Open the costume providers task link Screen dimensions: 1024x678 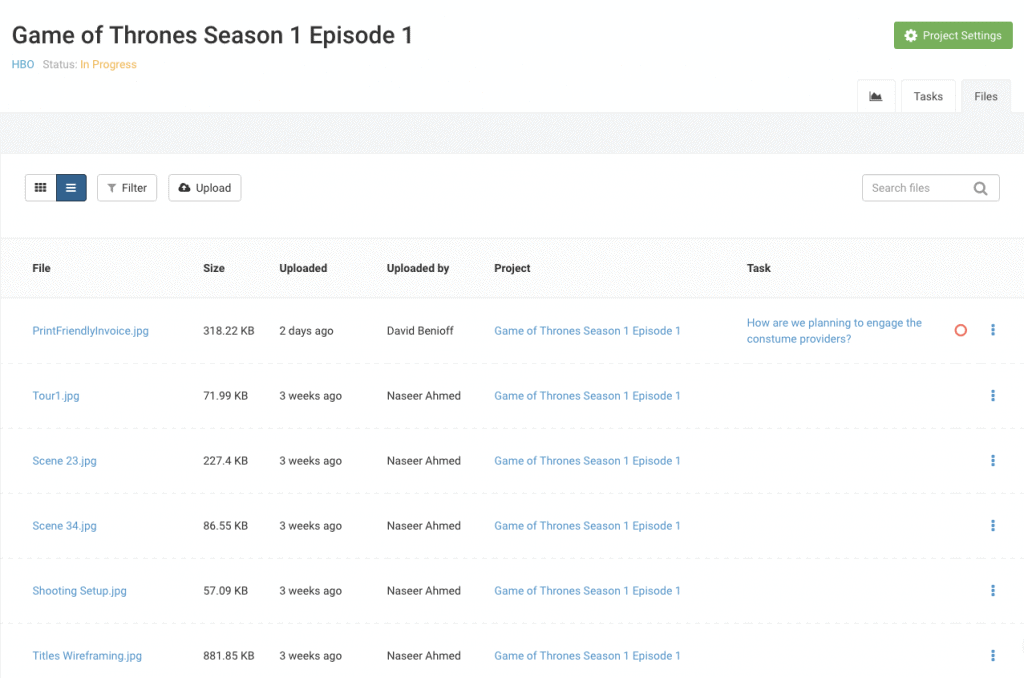[834, 331]
